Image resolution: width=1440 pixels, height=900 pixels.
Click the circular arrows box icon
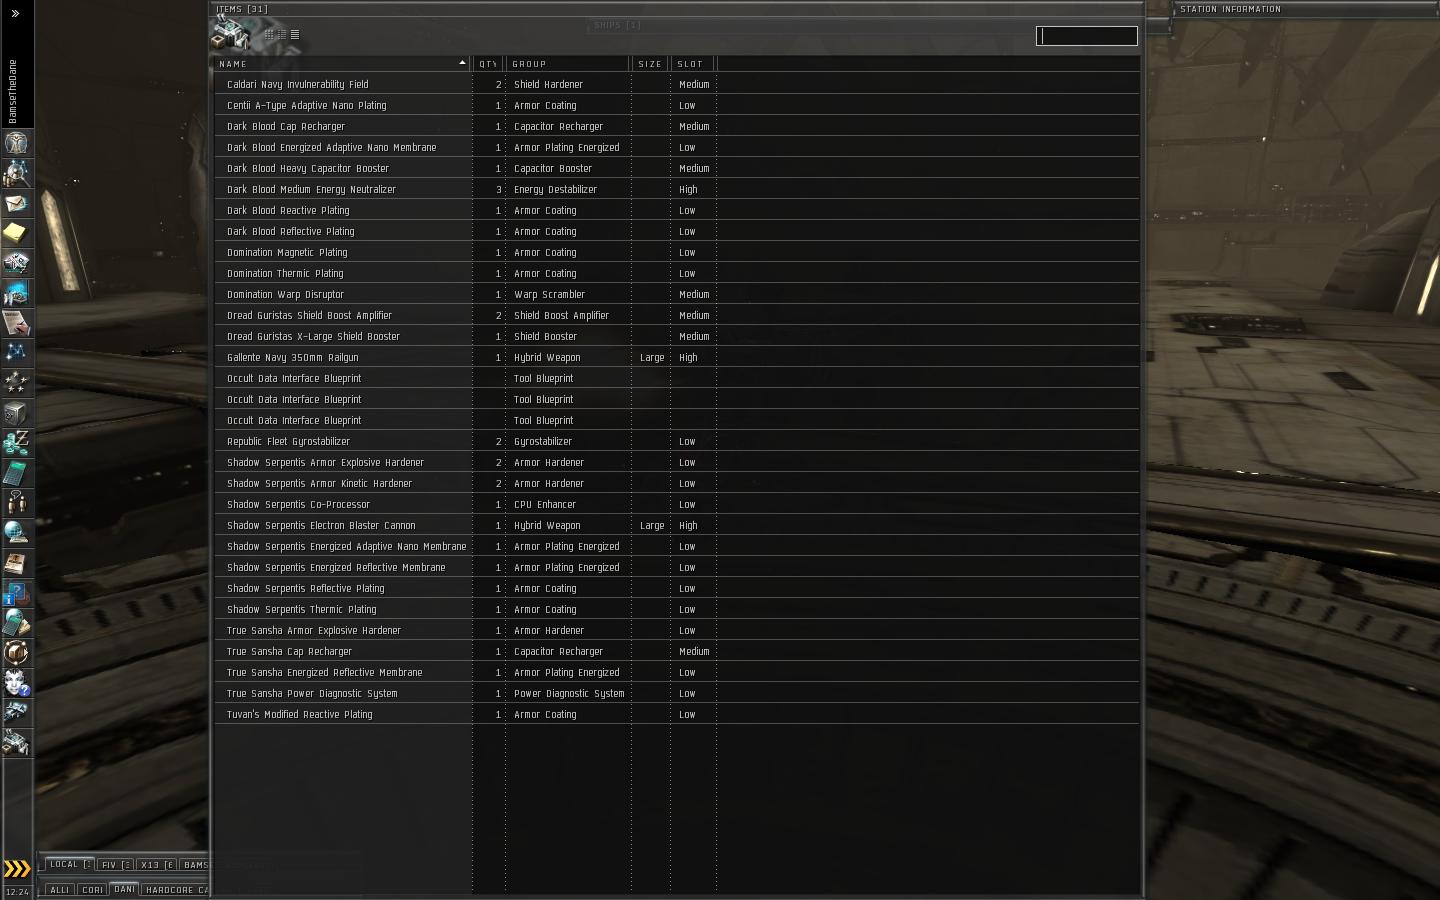pos(17,653)
